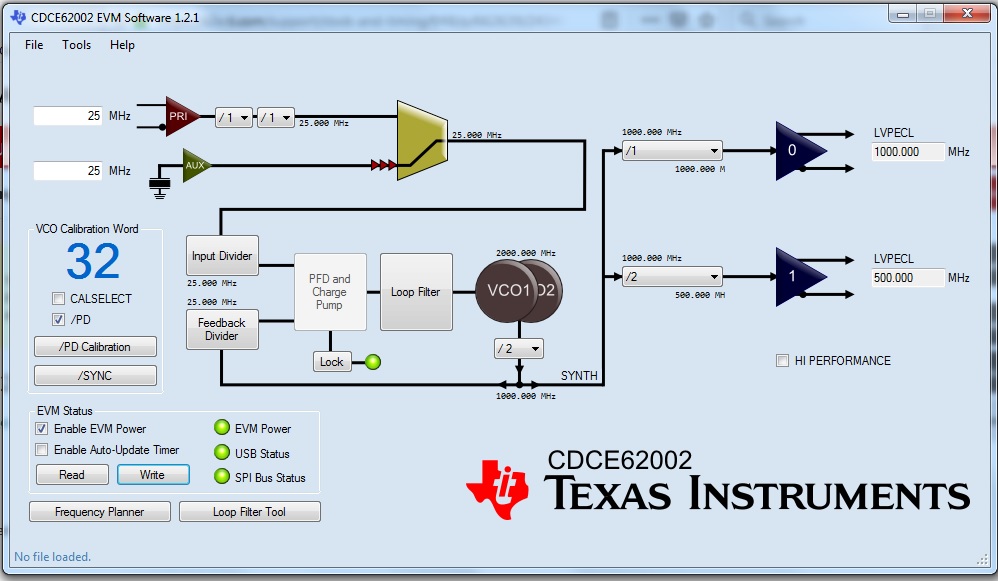Click the Loop Filter block
This screenshot has width=998, height=581.
pyautogui.click(x=416, y=292)
